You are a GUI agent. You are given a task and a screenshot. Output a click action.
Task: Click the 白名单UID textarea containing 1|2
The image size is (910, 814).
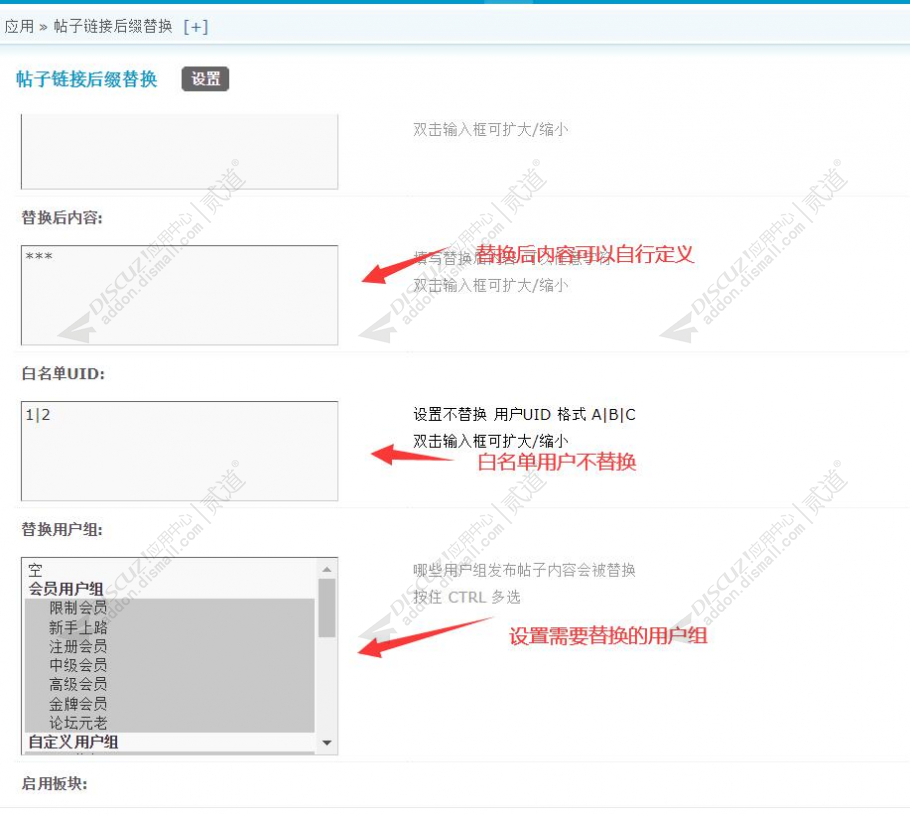coord(179,451)
